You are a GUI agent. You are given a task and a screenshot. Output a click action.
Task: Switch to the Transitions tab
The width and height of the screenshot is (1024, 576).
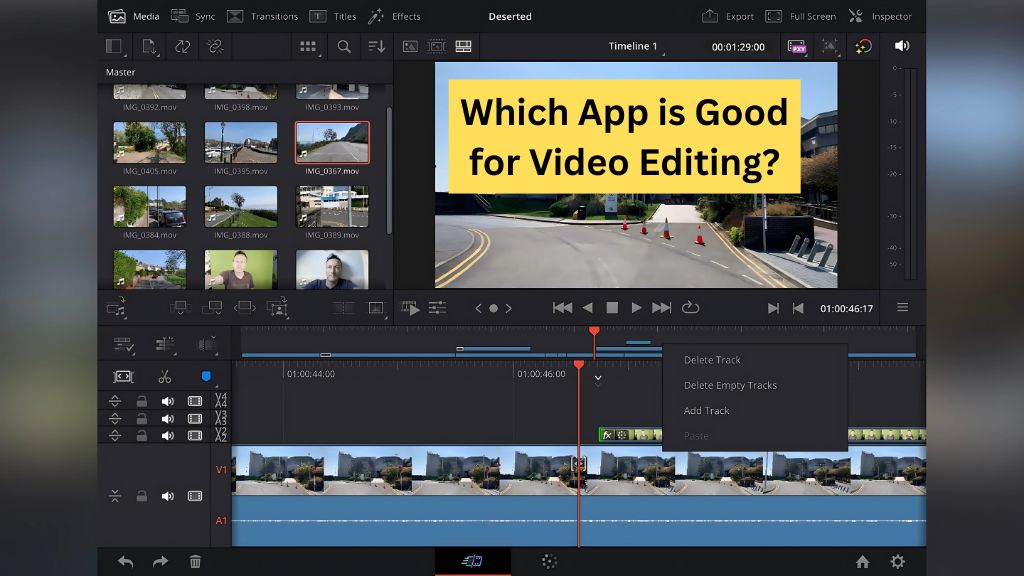tap(263, 16)
